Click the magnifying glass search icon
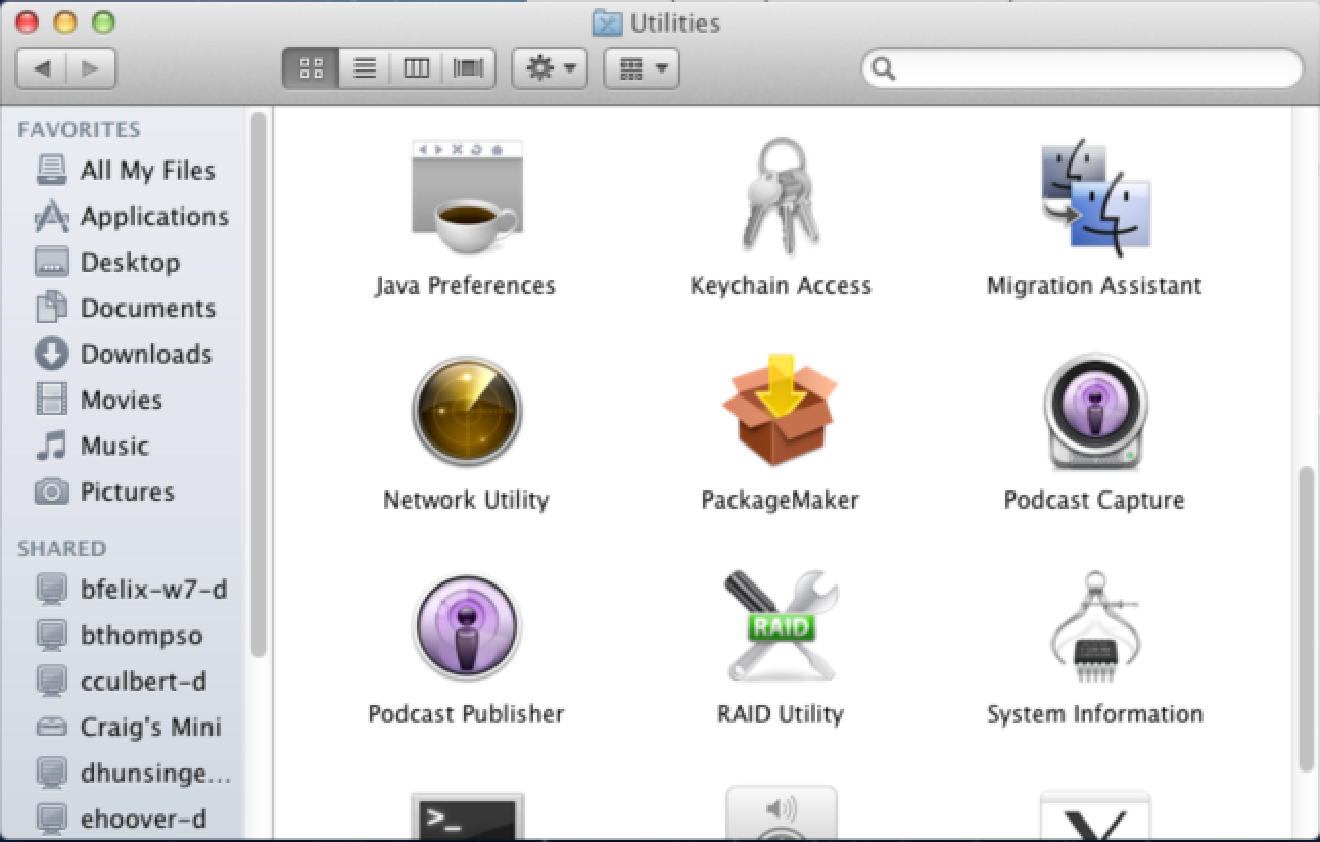 tap(883, 69)
